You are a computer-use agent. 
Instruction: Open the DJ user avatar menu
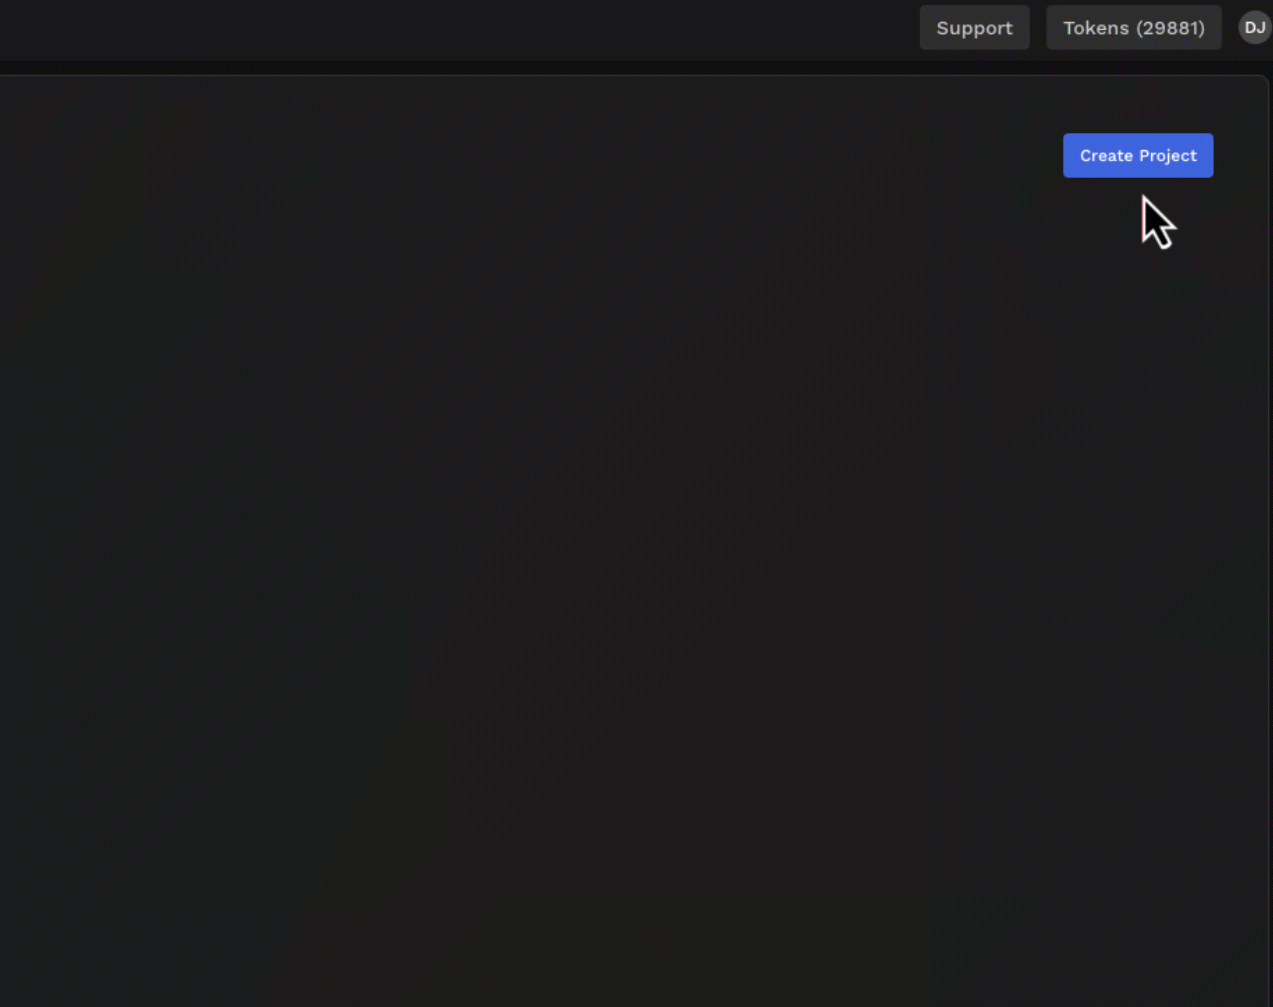1254,28
